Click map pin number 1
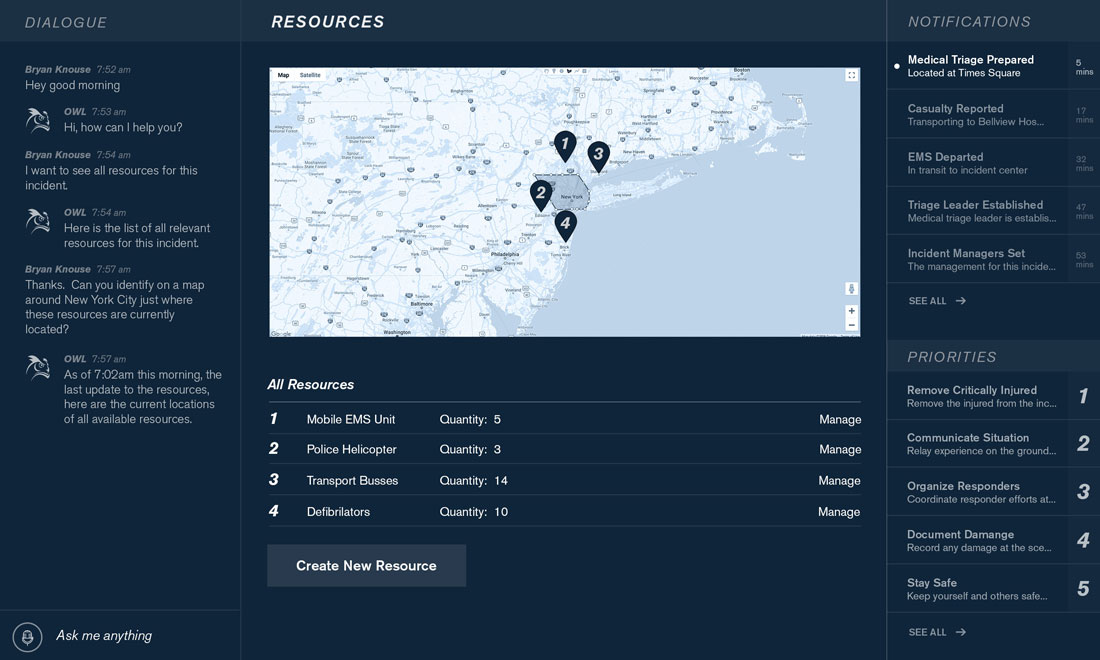This screenshot has height=660, width=1100. (x=565, y=146)
